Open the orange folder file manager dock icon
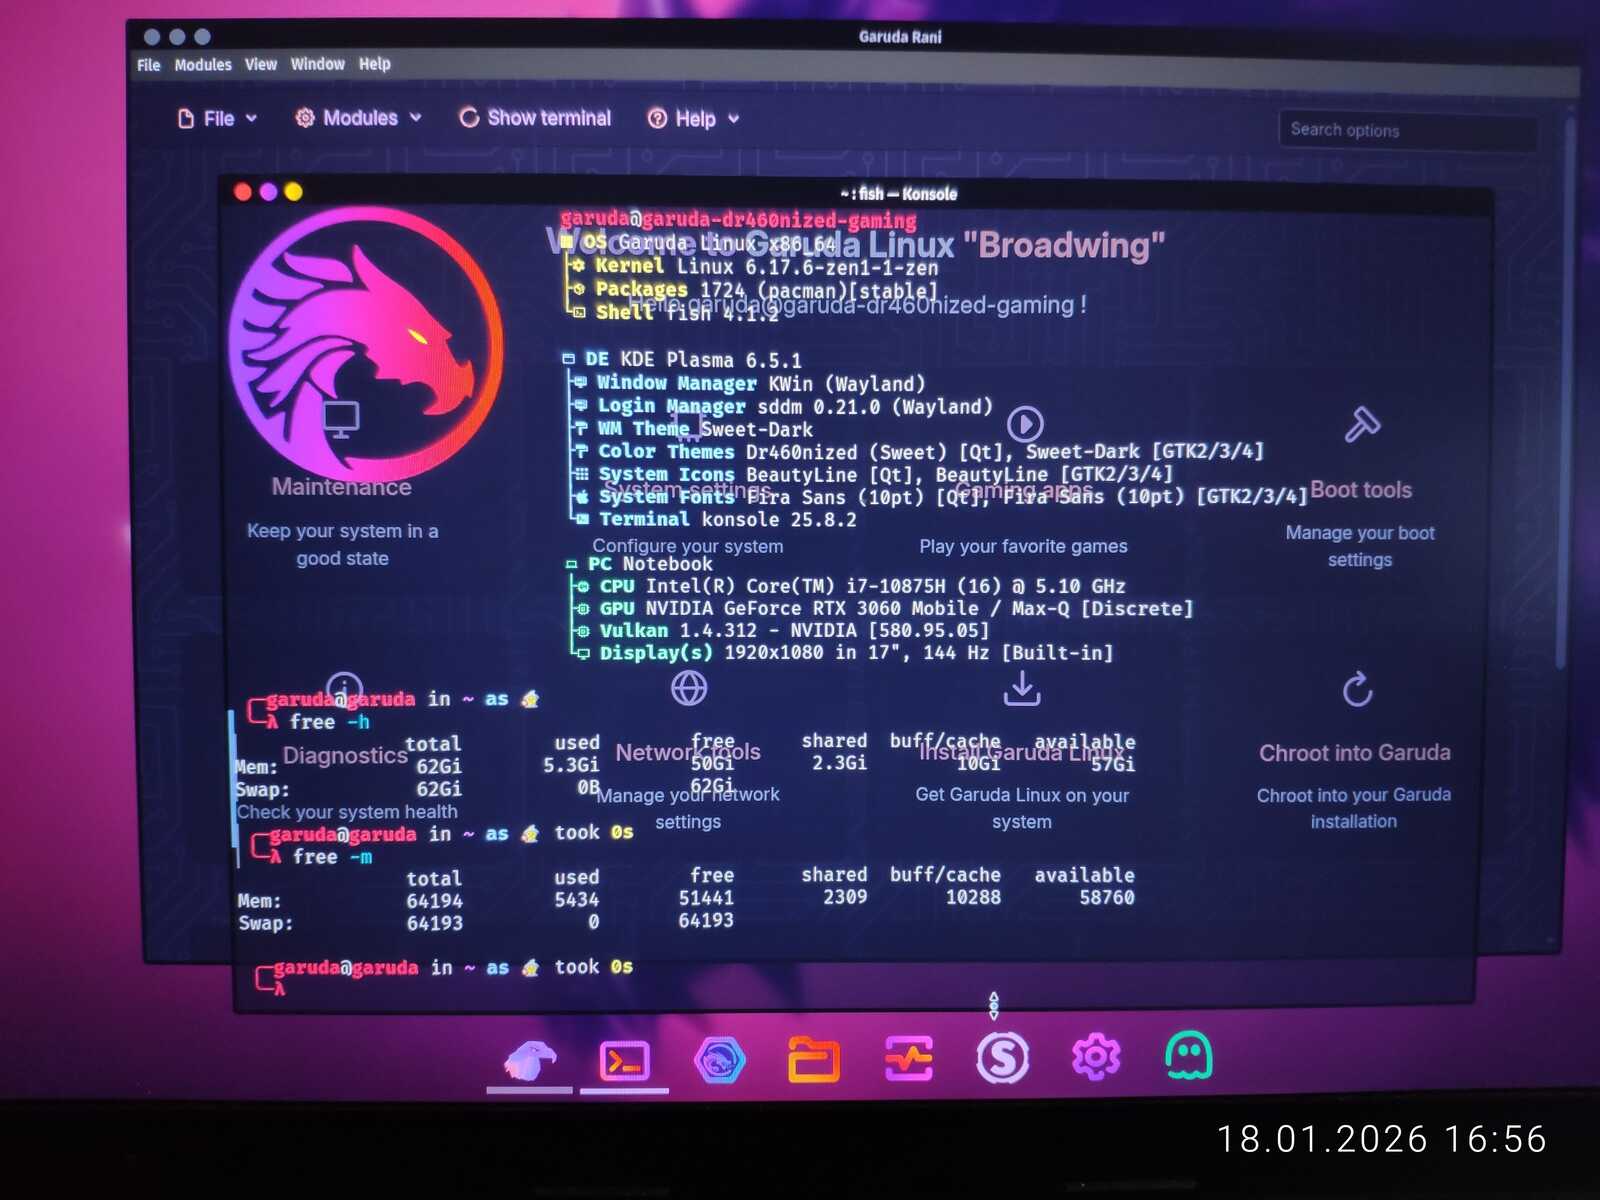The width and height of the screenshot is (1600, 1200). click(813, 1060)
